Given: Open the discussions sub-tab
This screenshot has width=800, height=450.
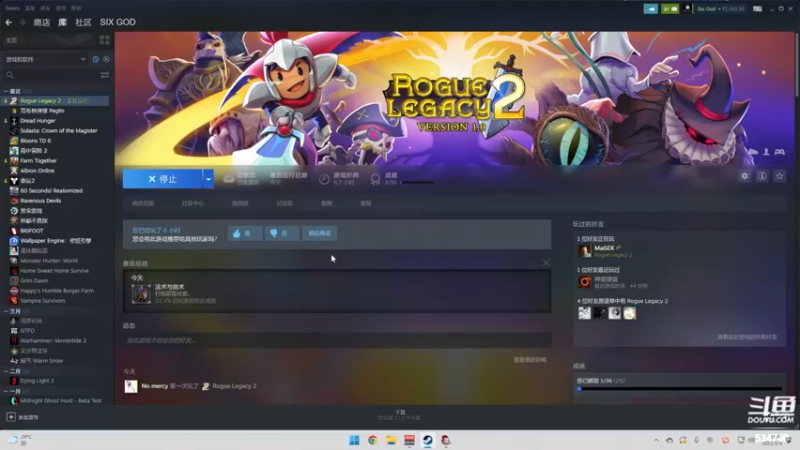Looking at the screenshot, I should [285, 203].
